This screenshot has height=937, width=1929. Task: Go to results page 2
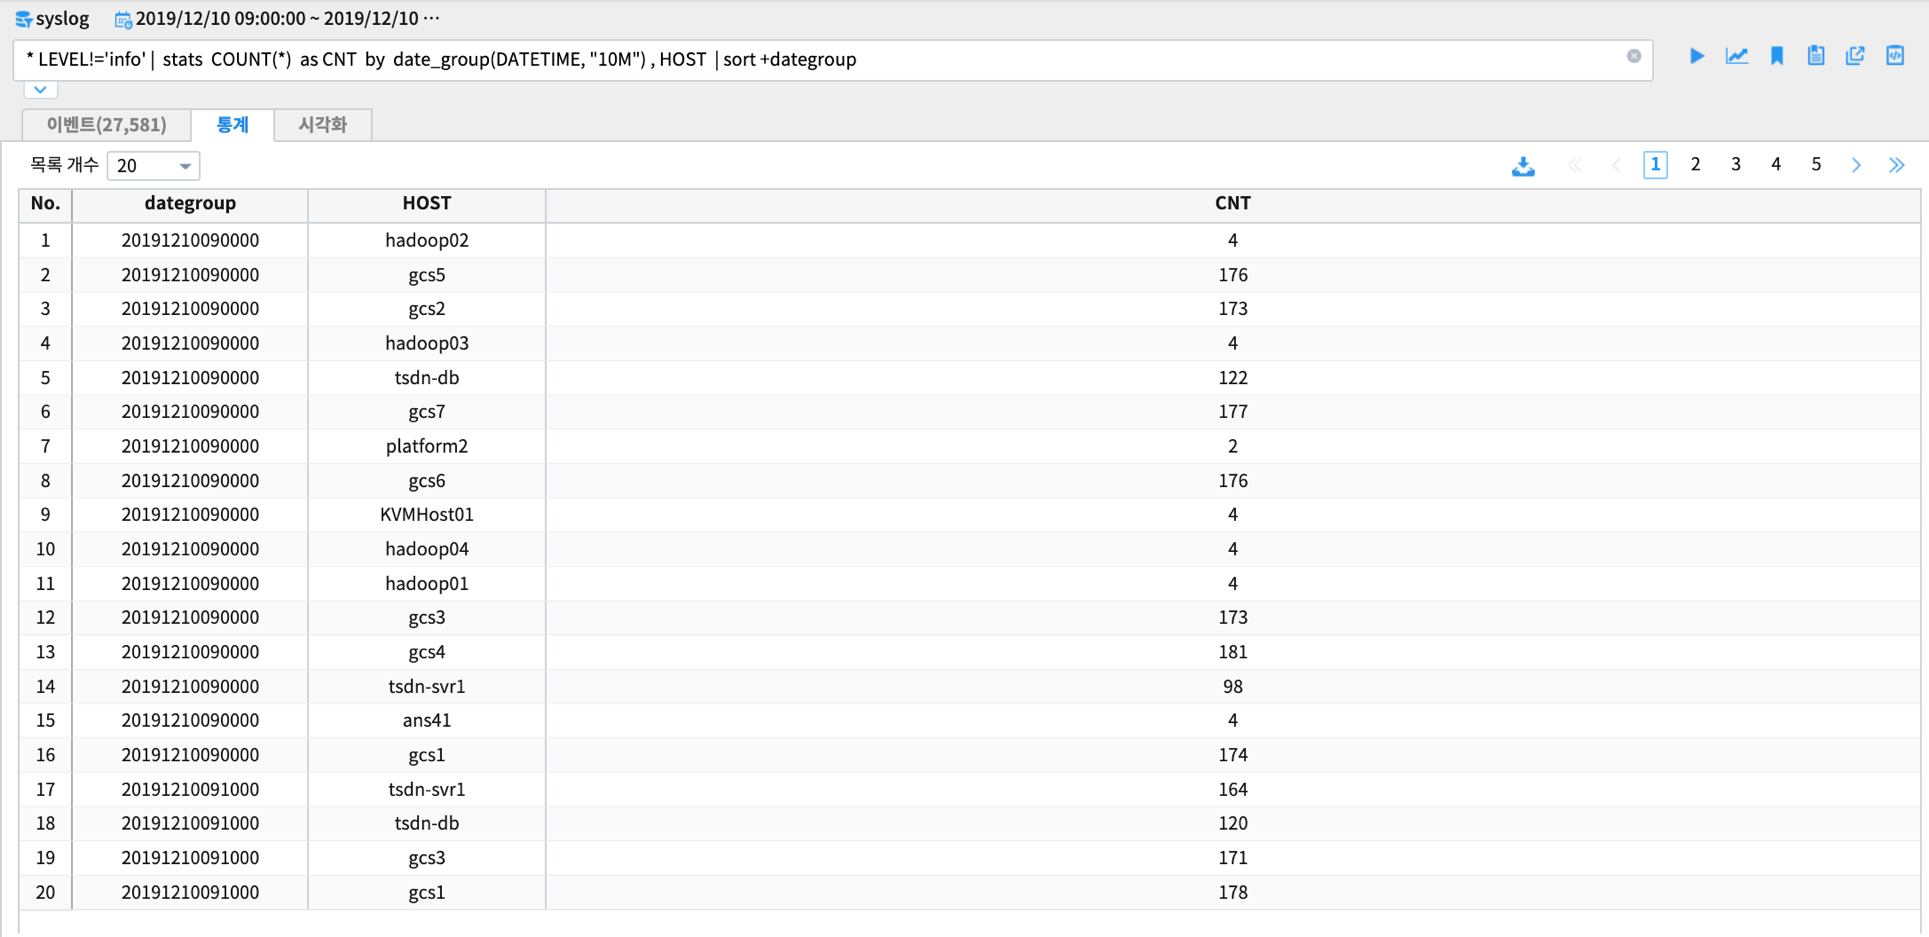tap(1695, 165)
